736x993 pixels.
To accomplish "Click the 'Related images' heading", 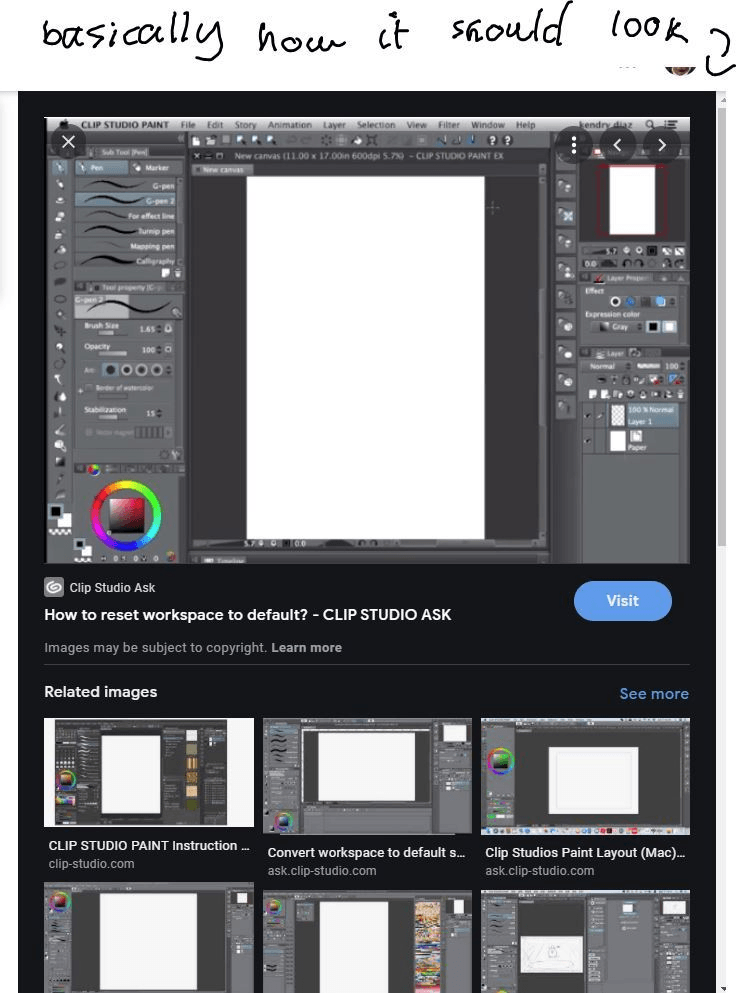I will pos(101,692).
